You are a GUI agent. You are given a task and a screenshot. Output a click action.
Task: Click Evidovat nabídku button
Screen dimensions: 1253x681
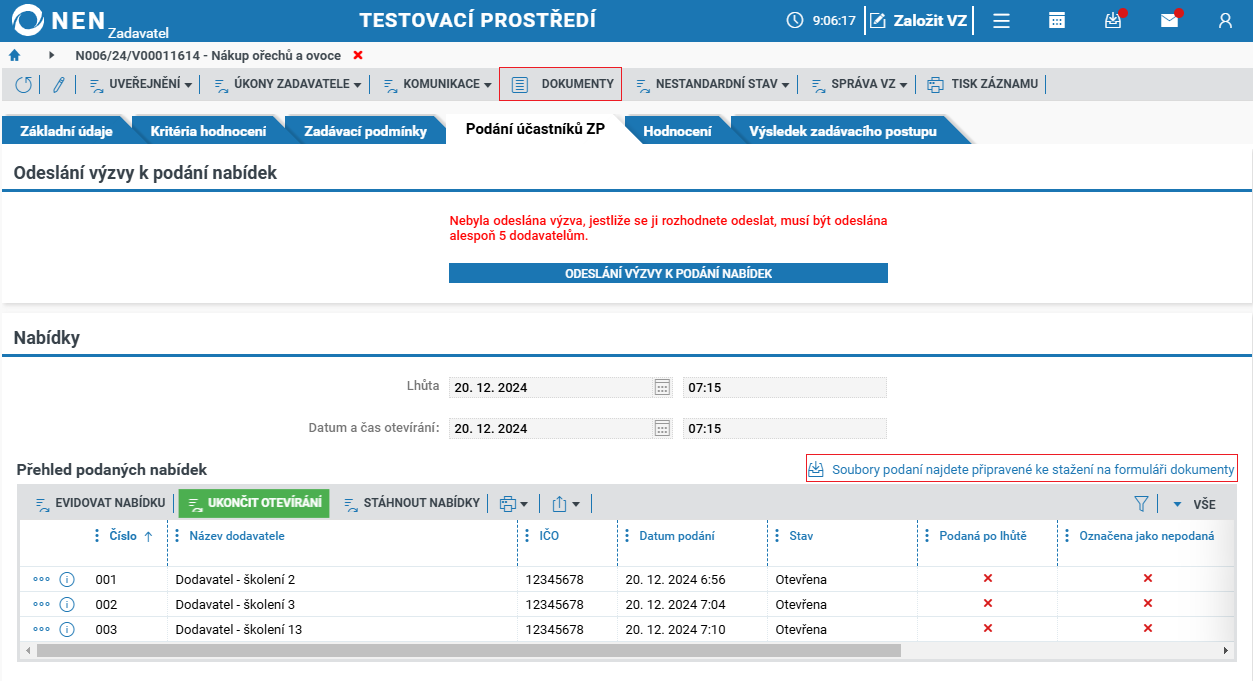click(x=99, y=503)
